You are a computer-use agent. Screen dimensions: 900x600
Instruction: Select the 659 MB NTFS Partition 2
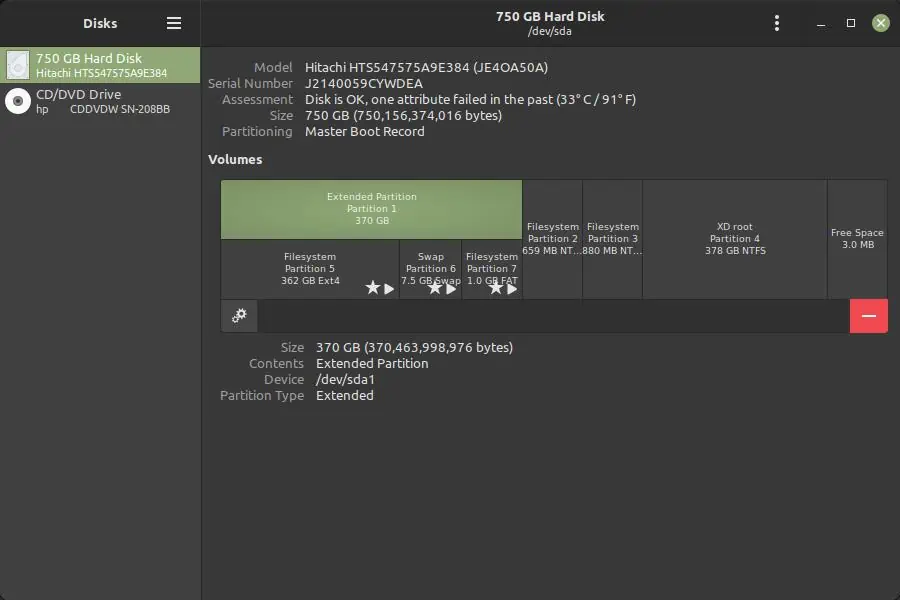point(552,239)
